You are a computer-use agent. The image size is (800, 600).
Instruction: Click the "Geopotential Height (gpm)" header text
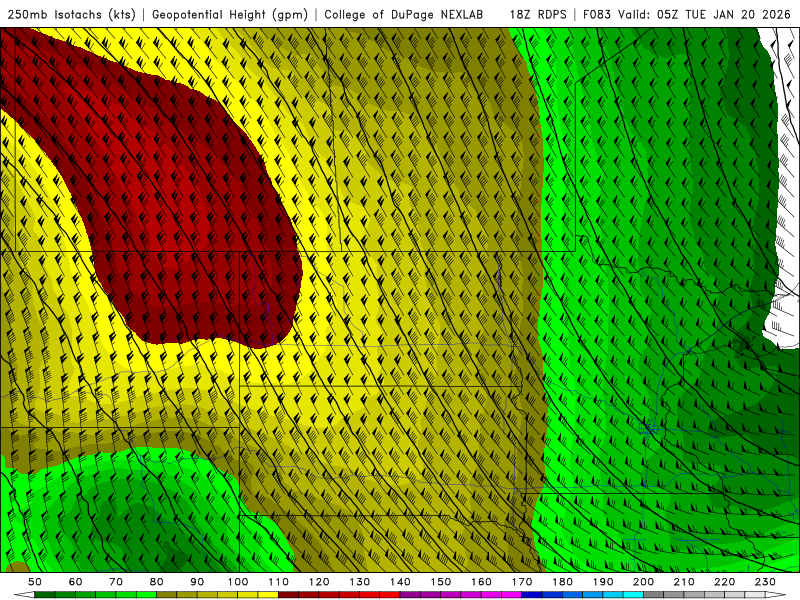(230, 14)
